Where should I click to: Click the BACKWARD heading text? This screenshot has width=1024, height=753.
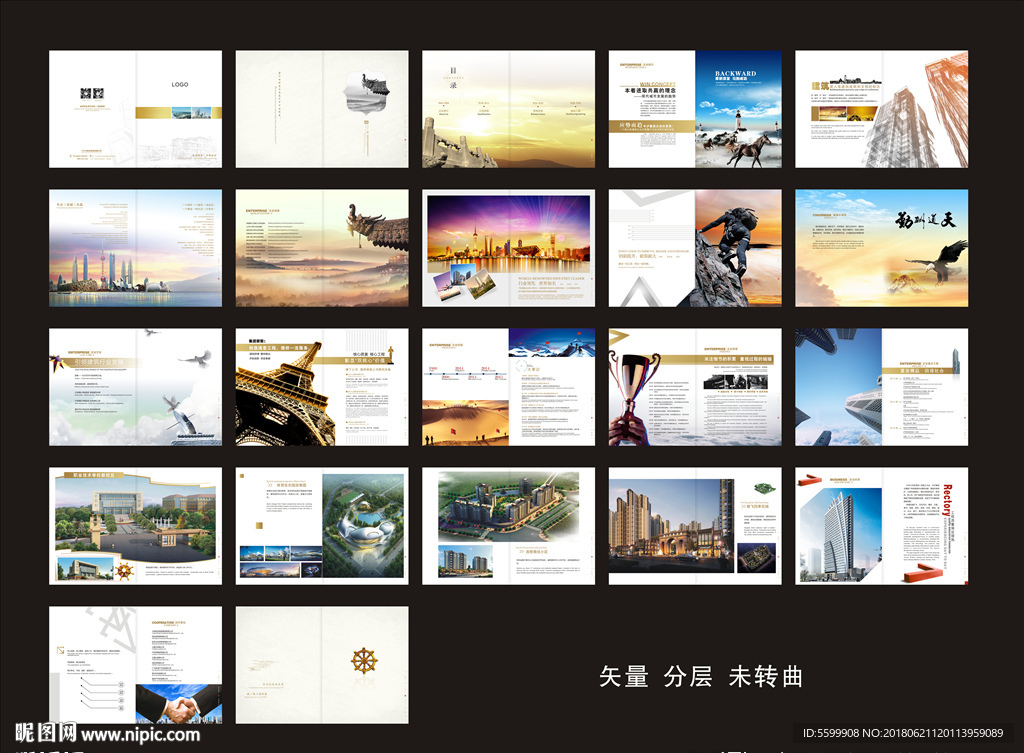[735, 74]
